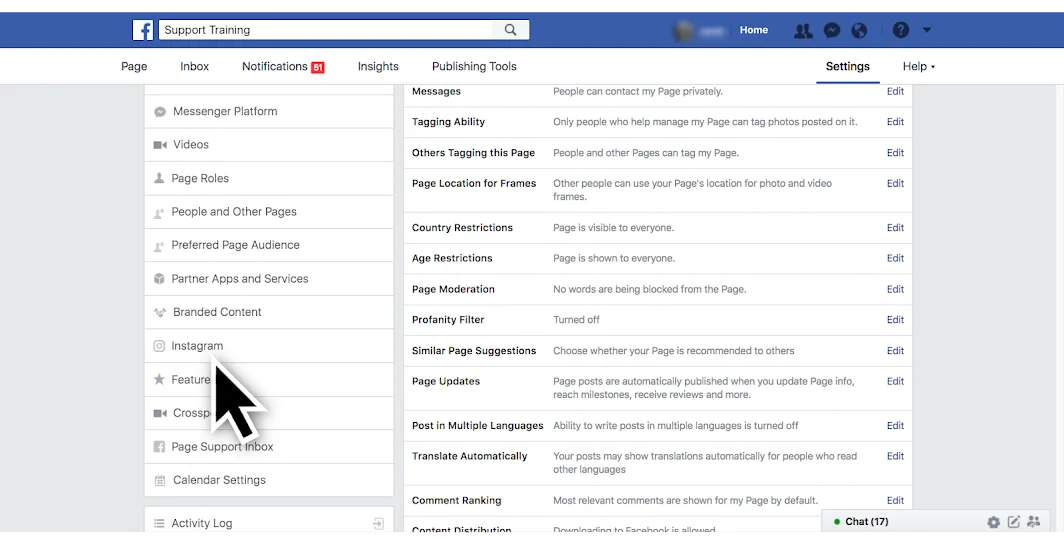Edit Page Location for Frames setting
Image resolution: width=1064 pixels, height=545 pixels.
coord(895,183)
